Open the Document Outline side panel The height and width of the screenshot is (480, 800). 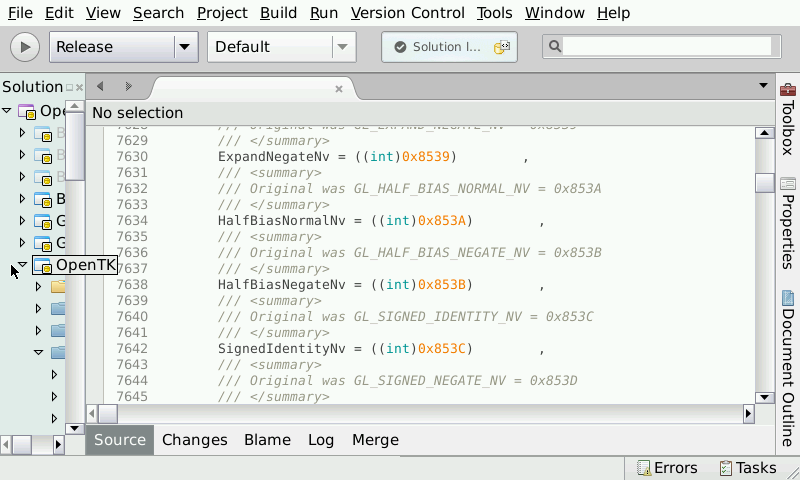[x=788, y=368]
